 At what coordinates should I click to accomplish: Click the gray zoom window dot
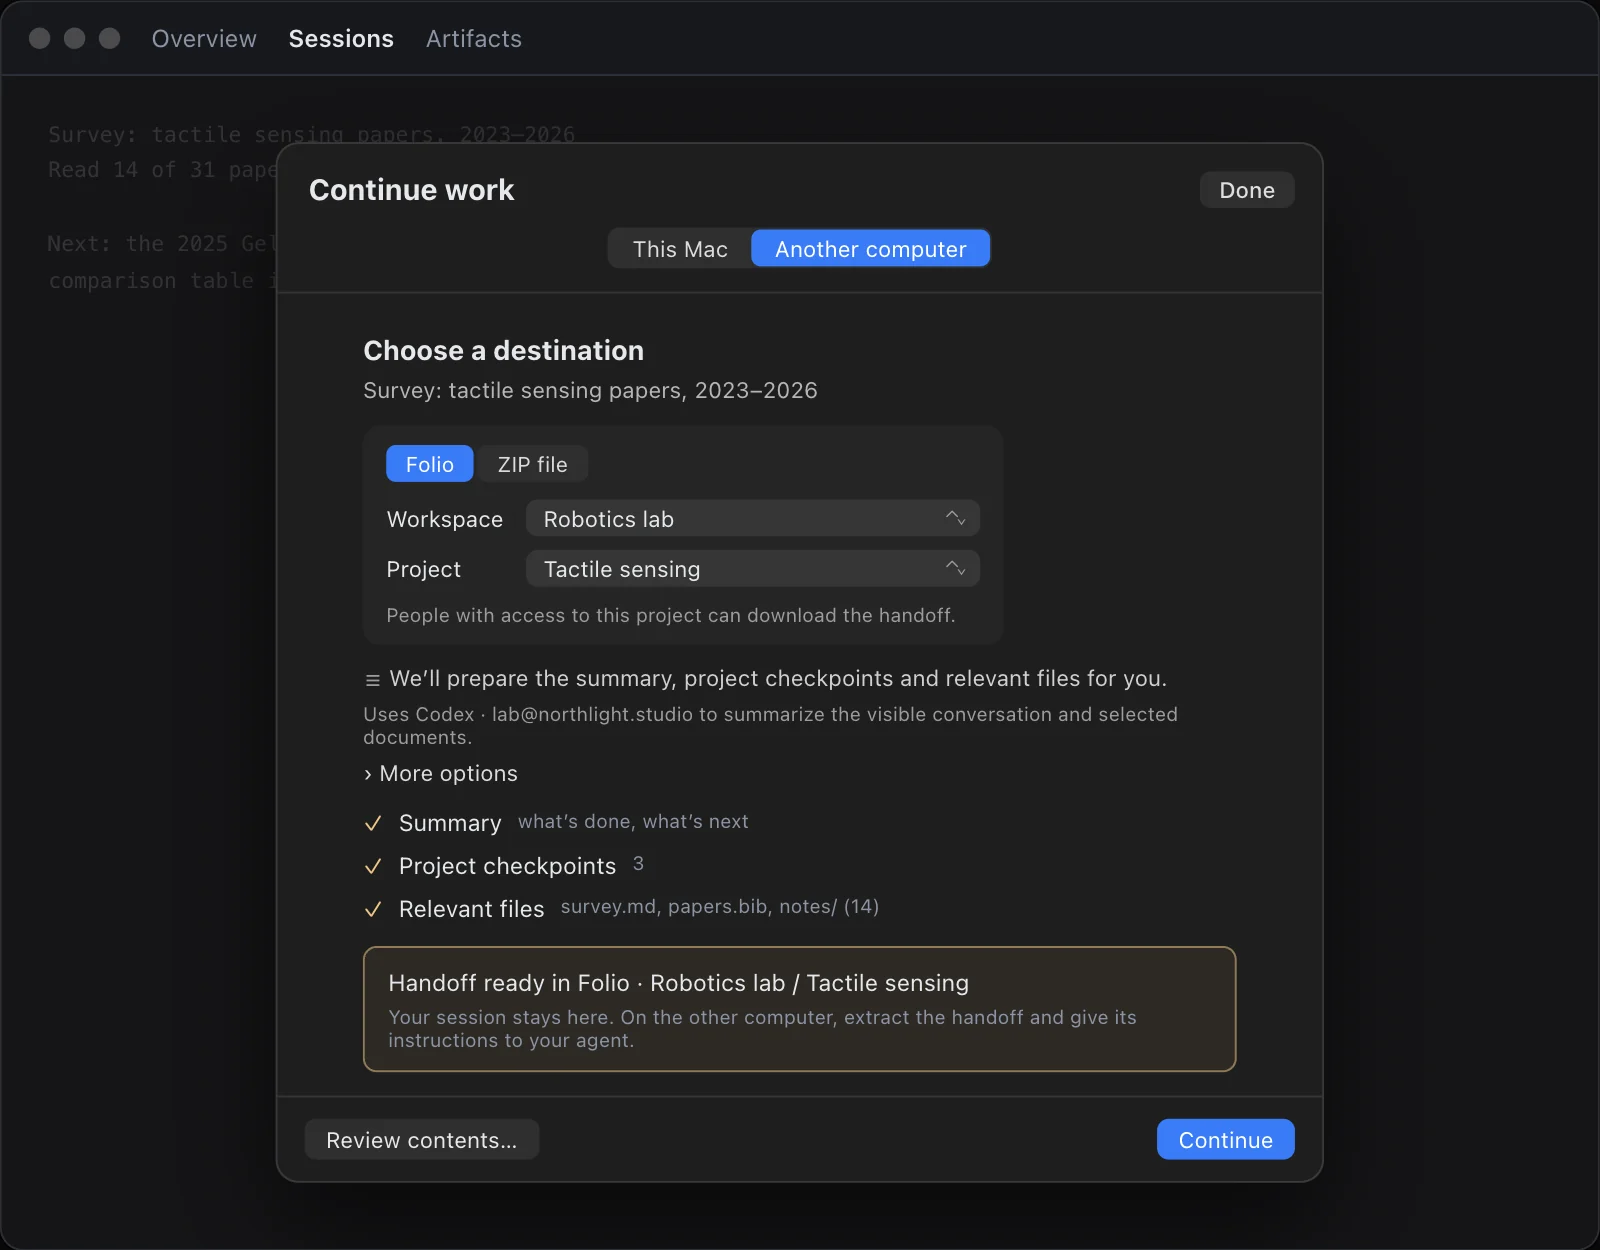(110, 38)
